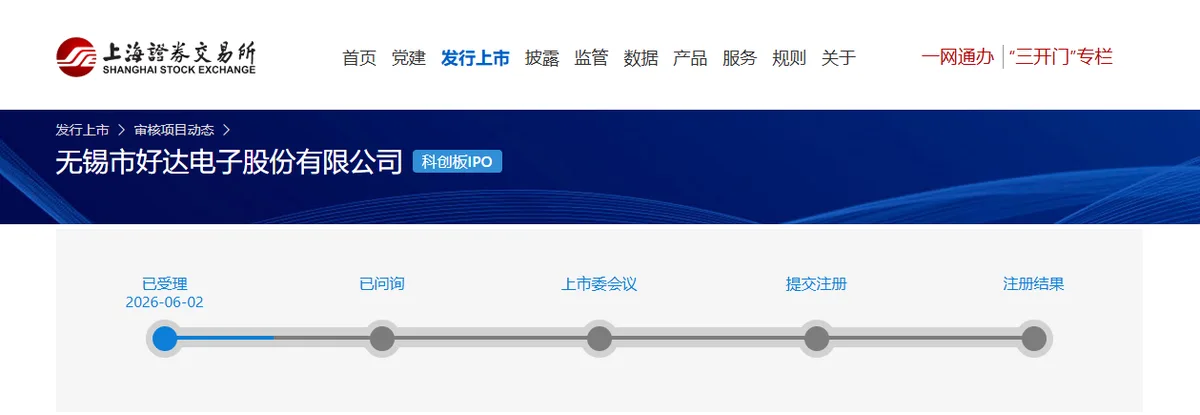Select the 发行上市 navigation tab
The width and height of the screenshot is (1200, 415).
(475, 58)
